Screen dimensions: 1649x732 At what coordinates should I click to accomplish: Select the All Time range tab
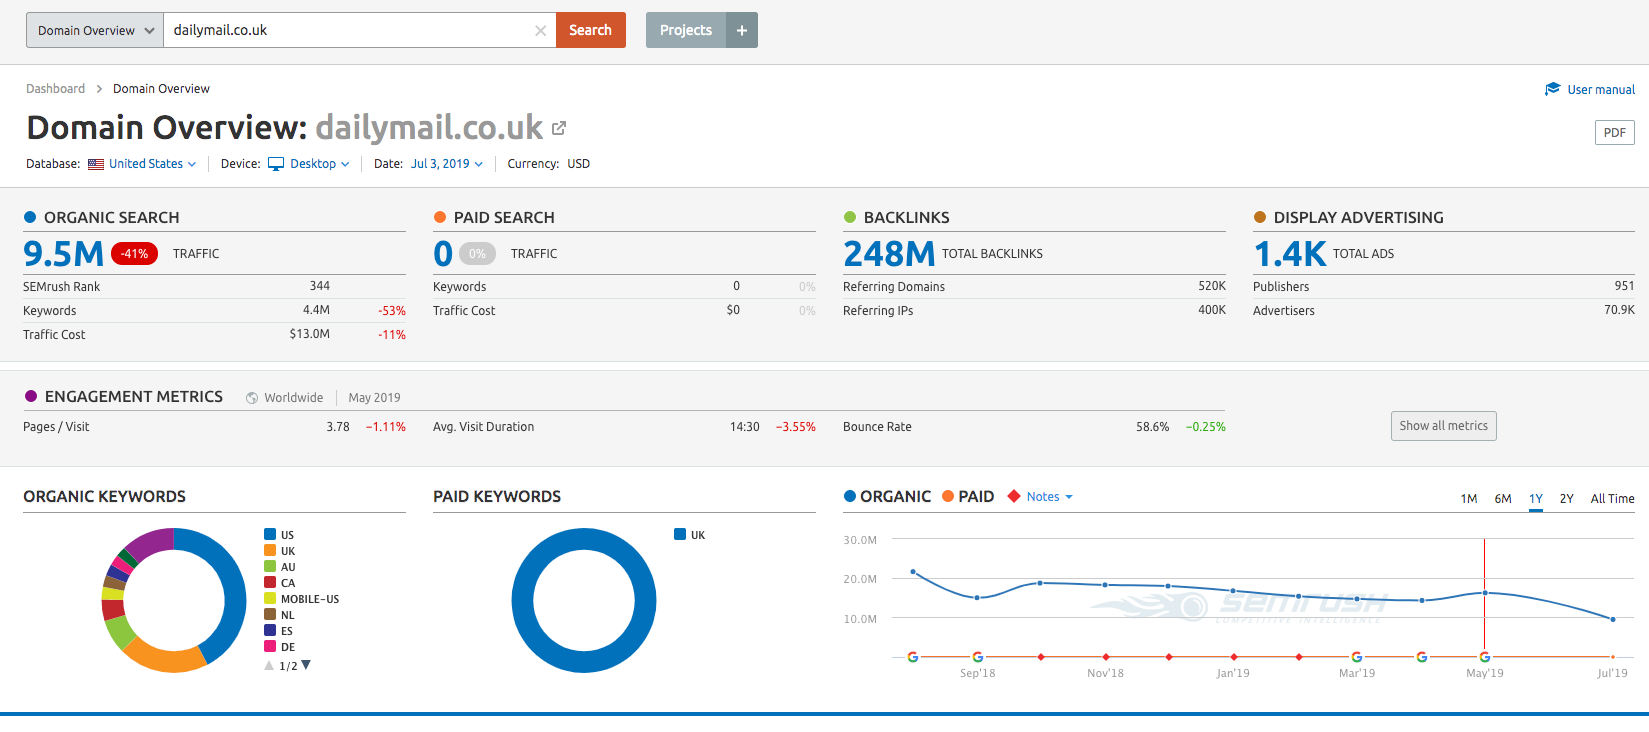coord(1613,499)
